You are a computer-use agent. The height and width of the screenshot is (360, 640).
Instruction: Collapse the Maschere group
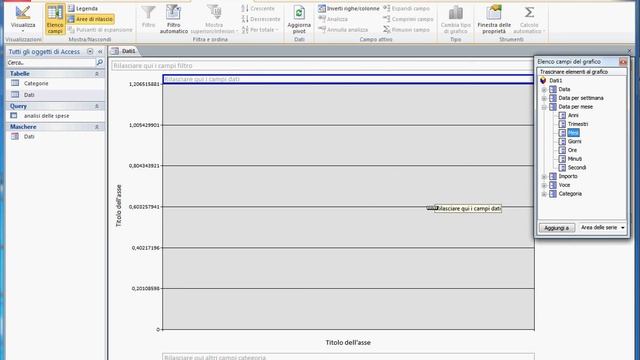click(97, 127)
